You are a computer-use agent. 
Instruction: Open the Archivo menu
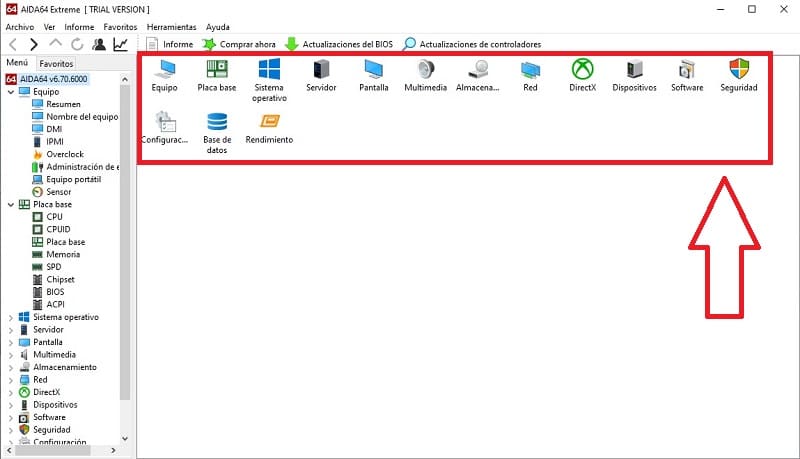coord(20,27)
